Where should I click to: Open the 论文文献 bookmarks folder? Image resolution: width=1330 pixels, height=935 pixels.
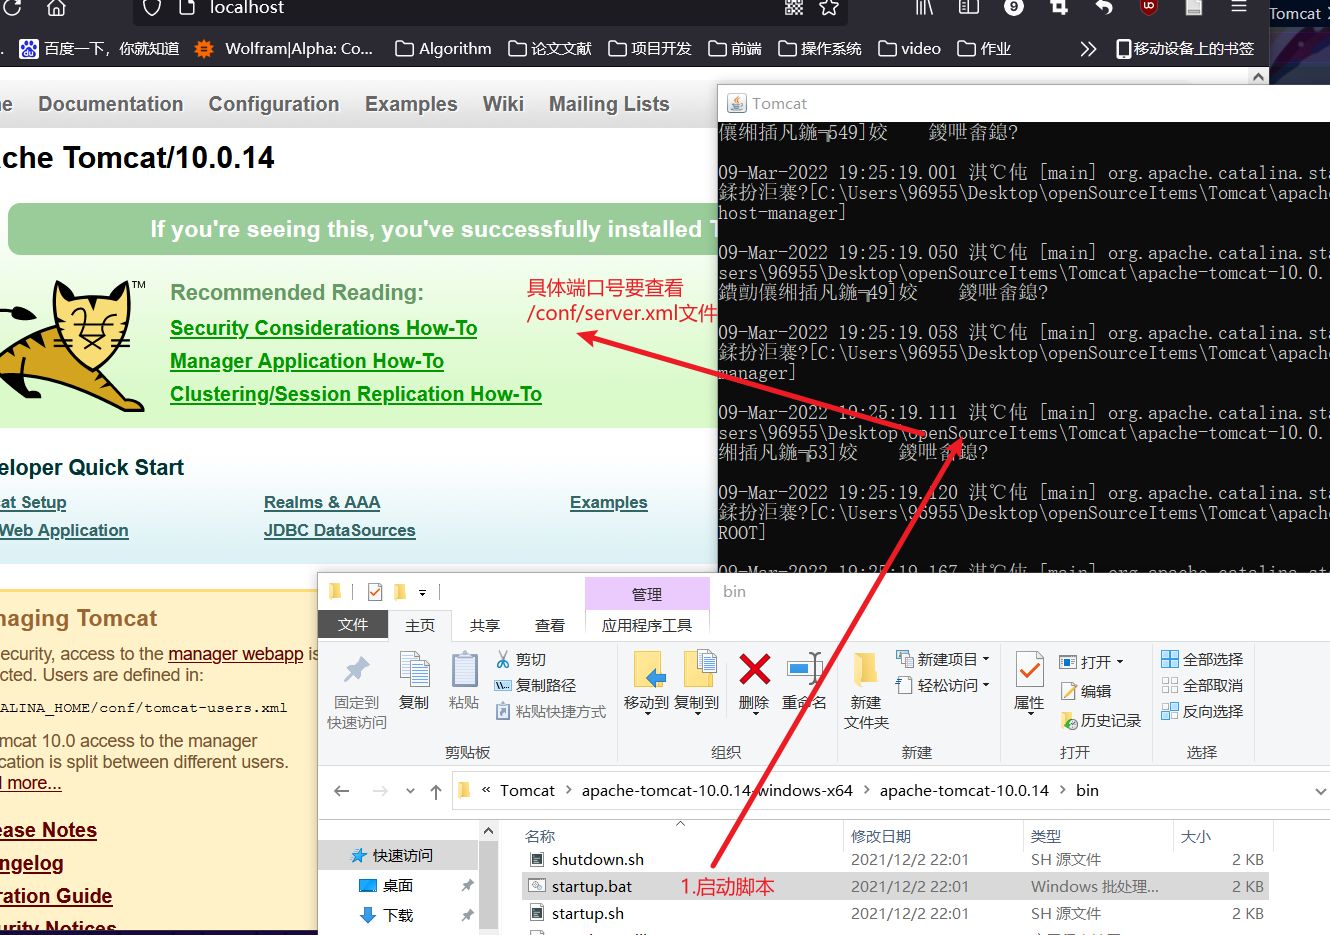pyautogui.click(x=550, y=48)
